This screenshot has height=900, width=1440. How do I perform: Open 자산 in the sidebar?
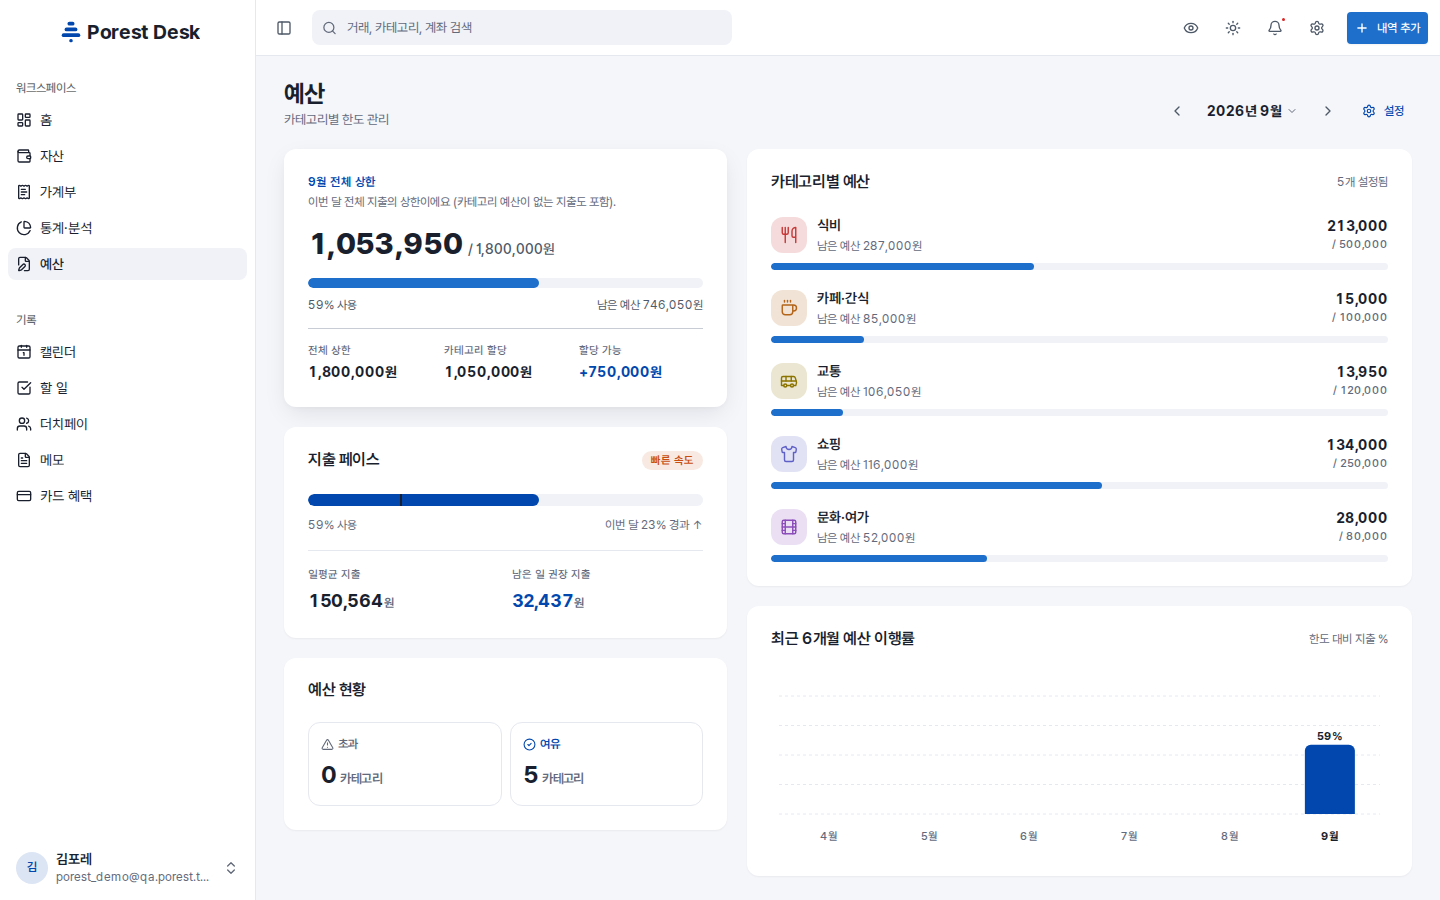[x=127, y=156]
